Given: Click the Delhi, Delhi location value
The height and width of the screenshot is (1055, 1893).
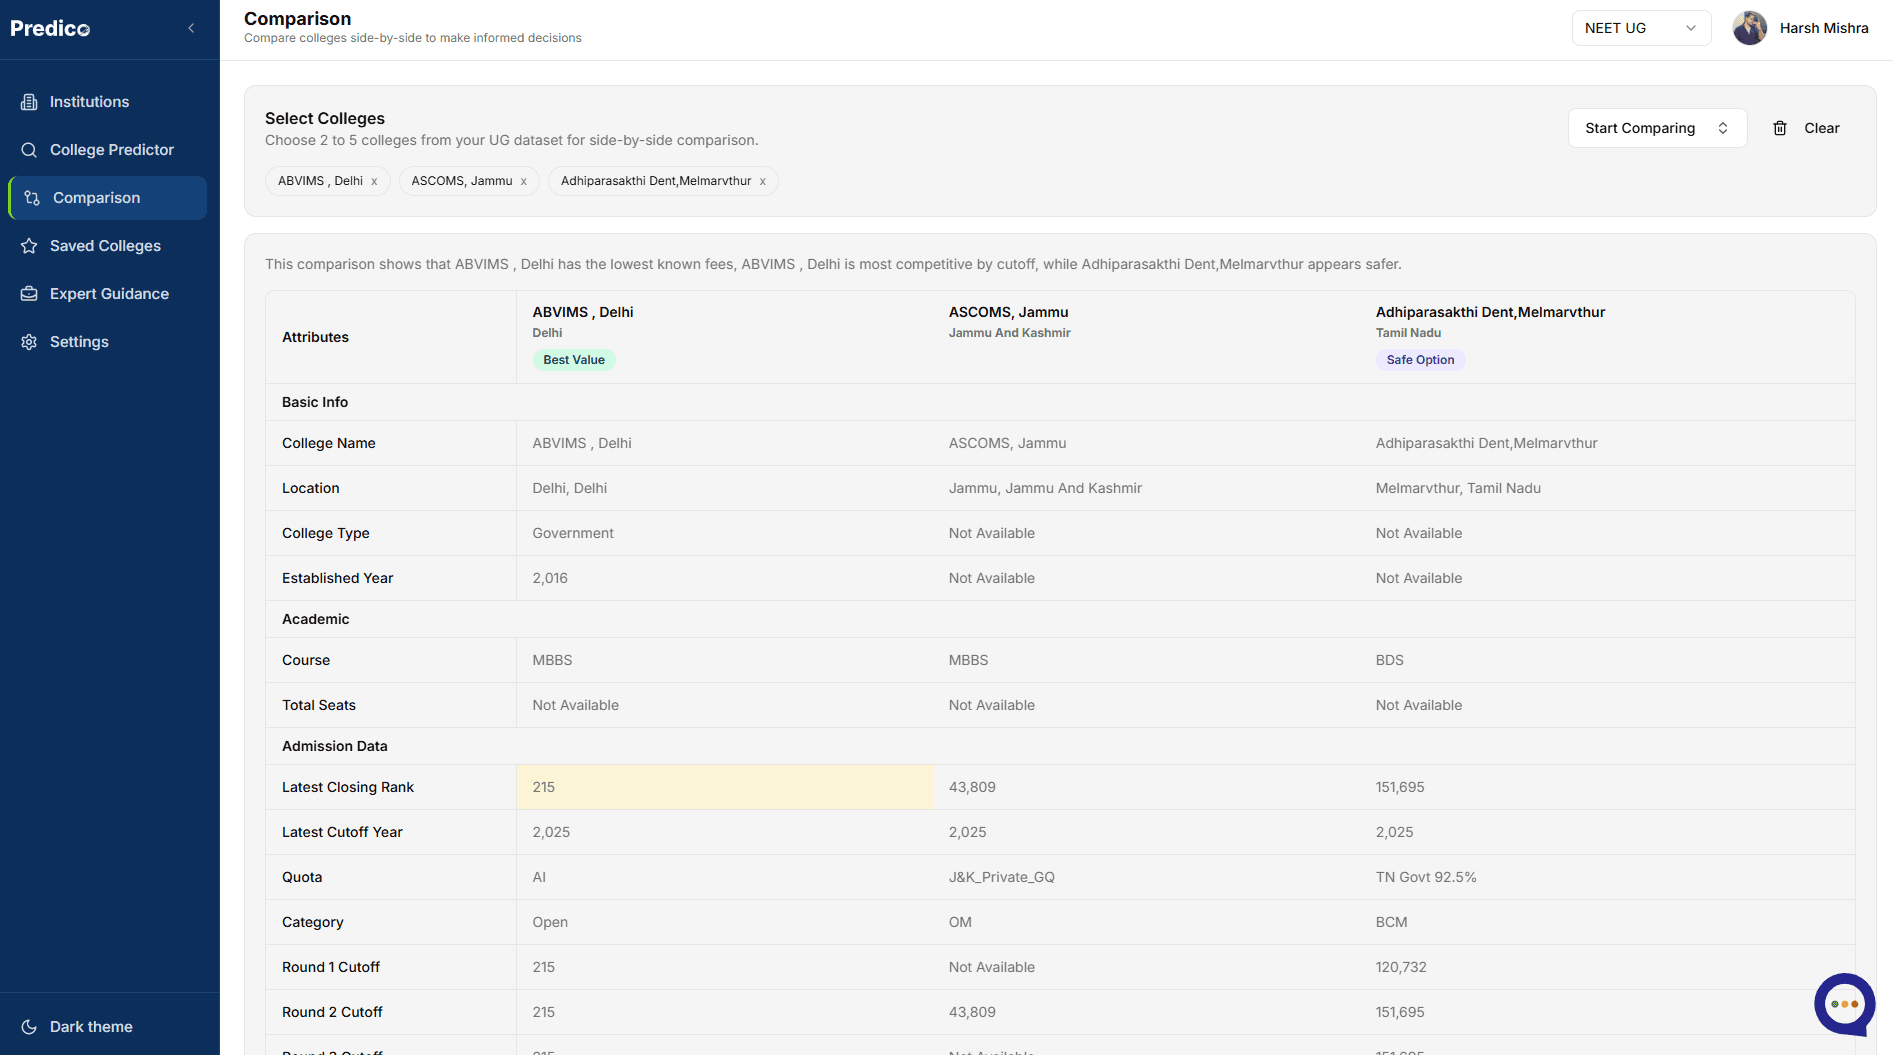Looking at the screenshot, I should click(x=570, y=488).
